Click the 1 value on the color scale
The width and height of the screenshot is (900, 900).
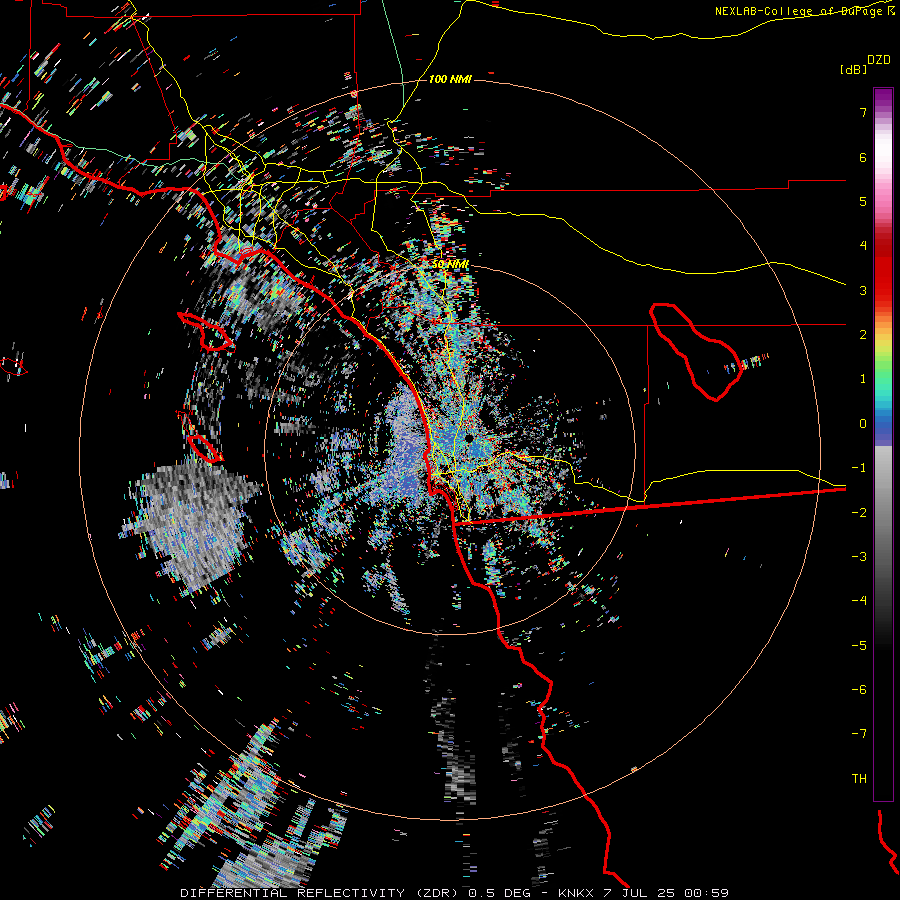point(863,379)
